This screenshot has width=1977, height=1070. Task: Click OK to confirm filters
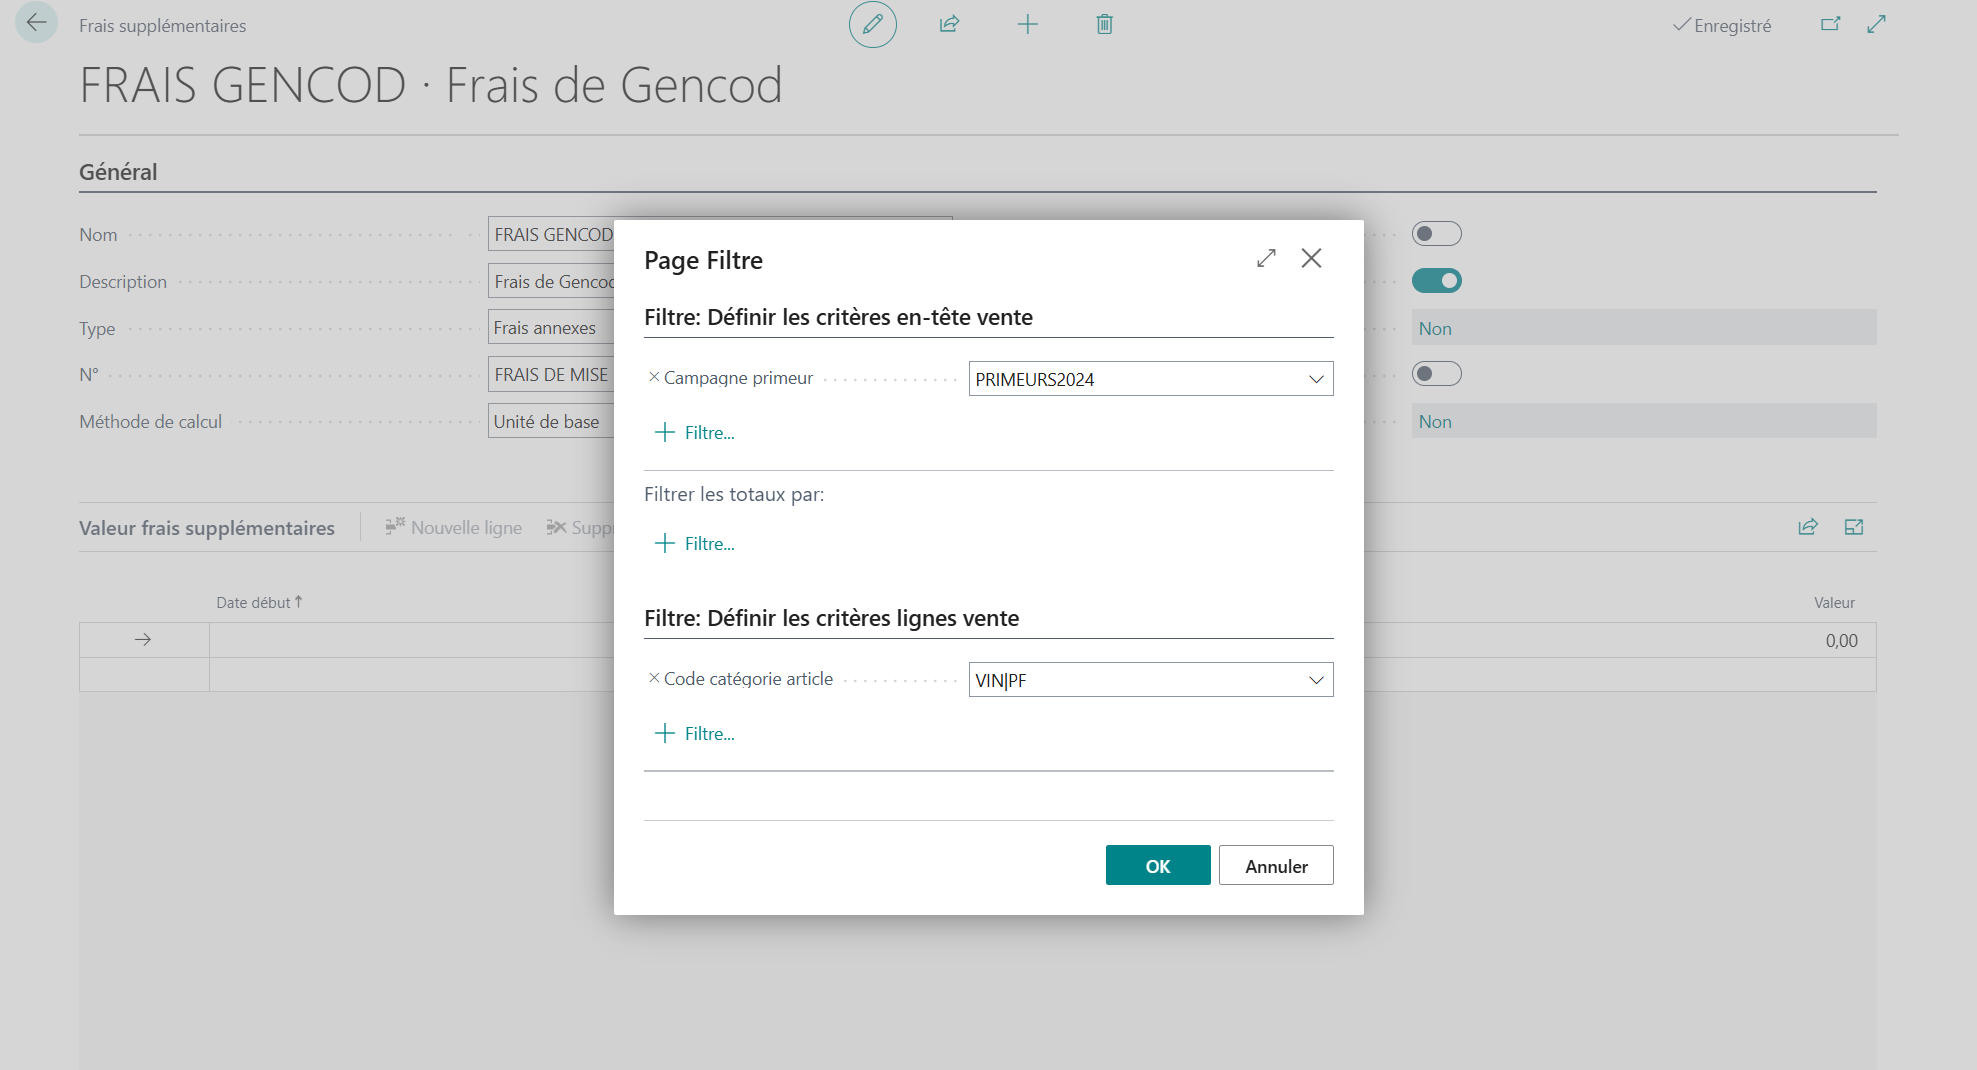click(x=1158, y=866)
